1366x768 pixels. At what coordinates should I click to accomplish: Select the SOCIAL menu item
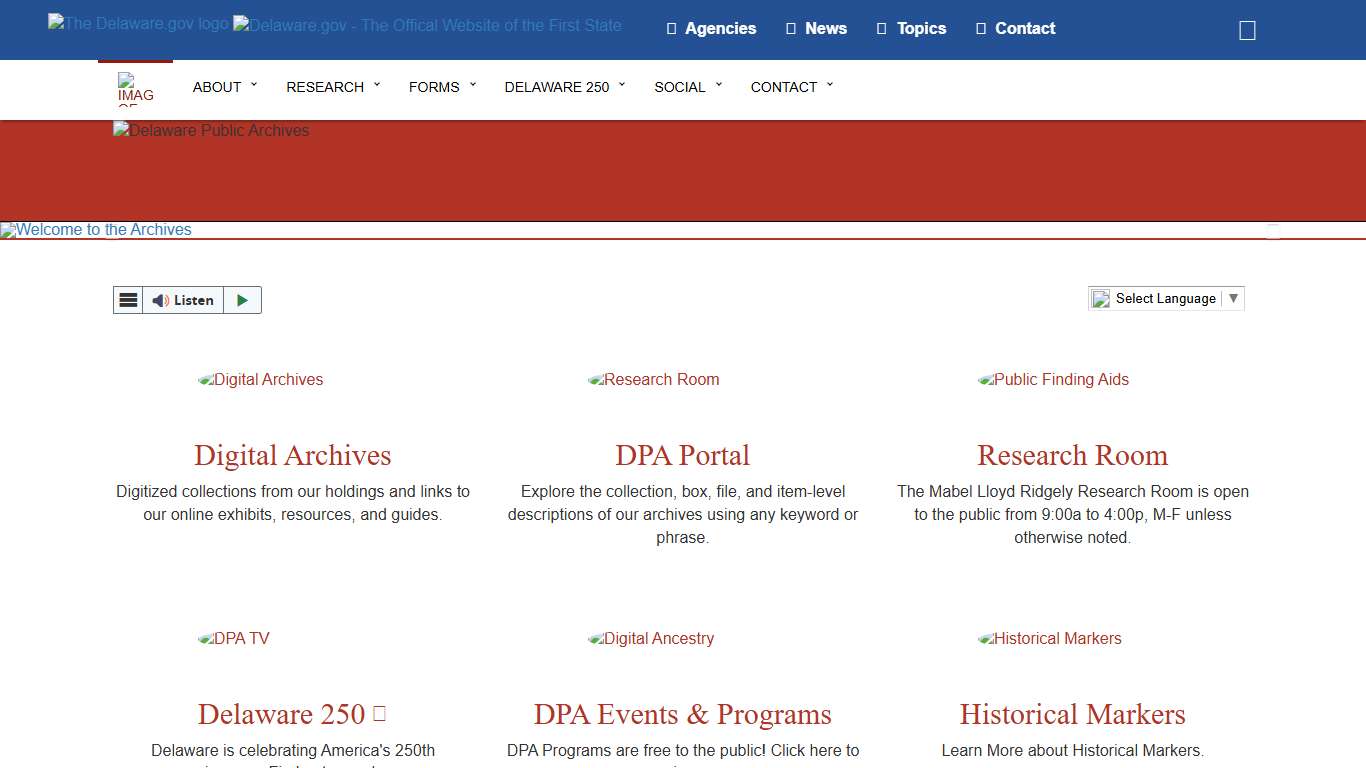(x=679, y=87)
